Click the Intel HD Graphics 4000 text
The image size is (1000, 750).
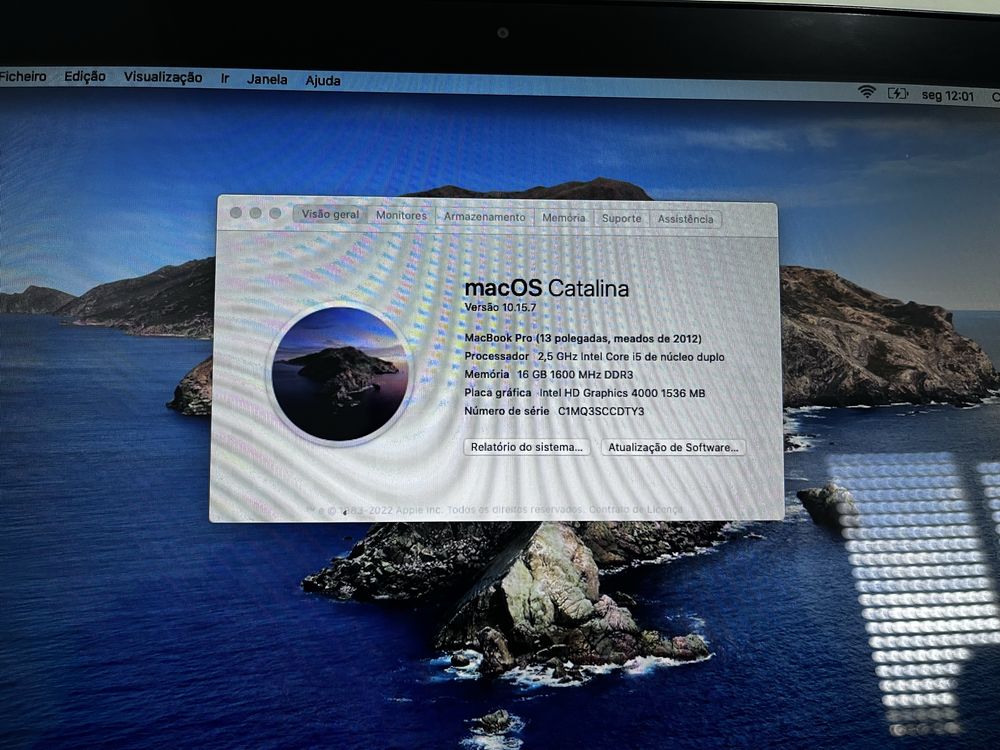622,393
